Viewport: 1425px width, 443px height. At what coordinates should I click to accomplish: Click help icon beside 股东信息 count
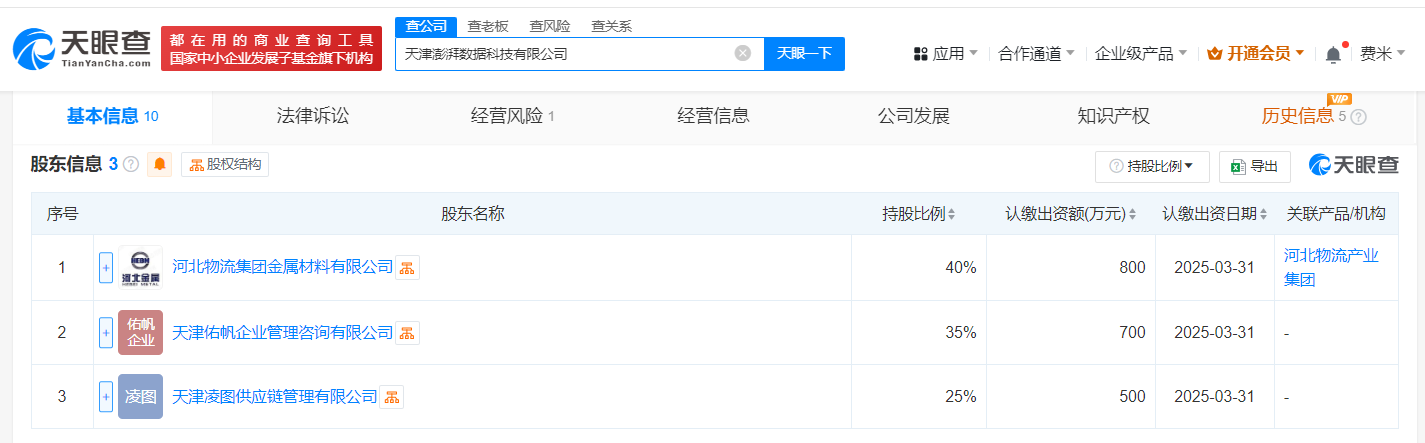coord(131,165)
